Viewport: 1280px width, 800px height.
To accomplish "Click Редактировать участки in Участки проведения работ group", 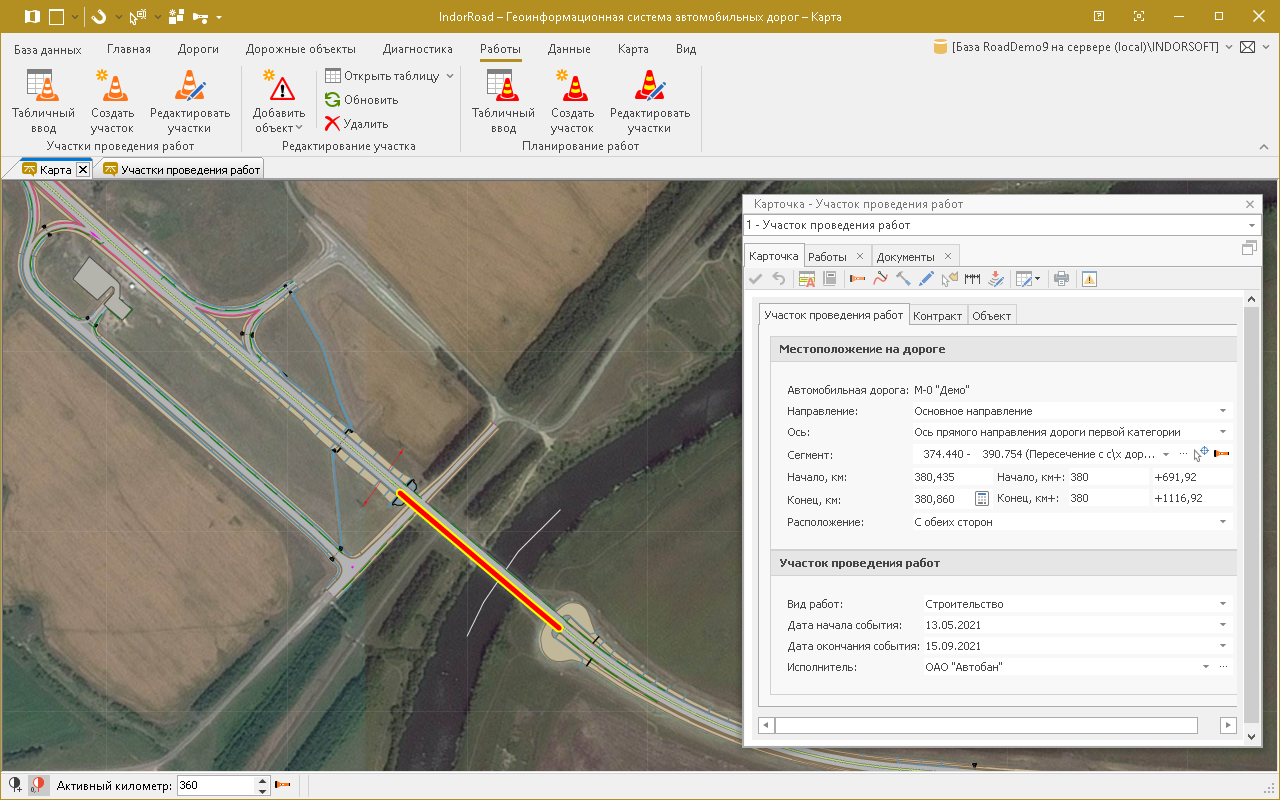I will pos(189,101).
